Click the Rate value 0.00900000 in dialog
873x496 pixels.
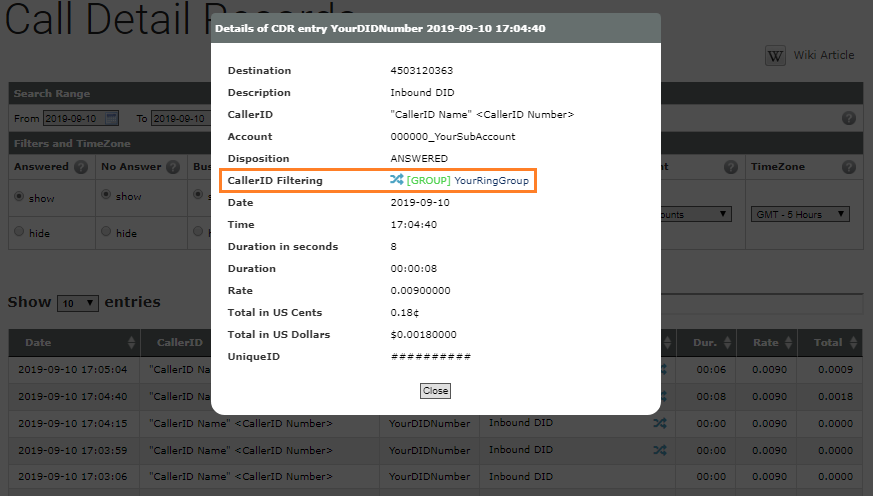tap(420, 291)
